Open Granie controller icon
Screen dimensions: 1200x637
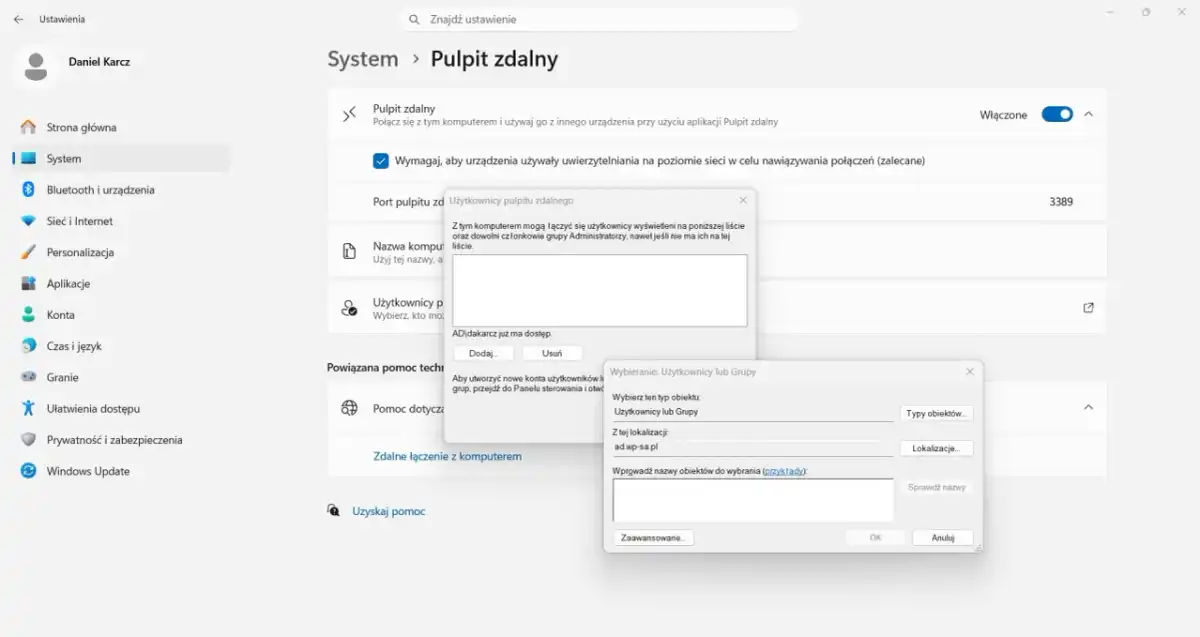tap(28, 377)
